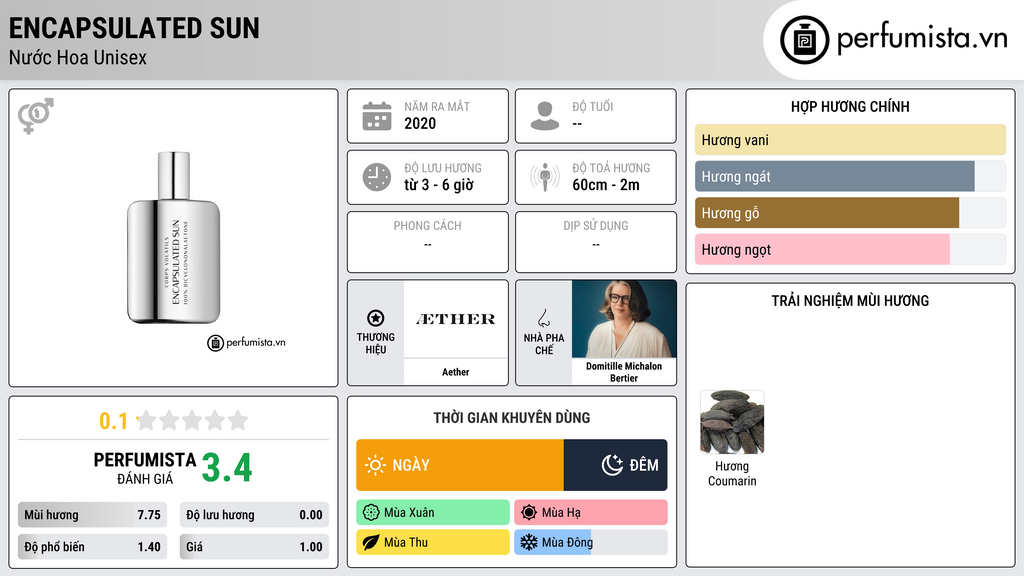Click the small perfumista.vn watermark logo under bottle
This screenshot has width=1024, height=576.
(246, 342)
